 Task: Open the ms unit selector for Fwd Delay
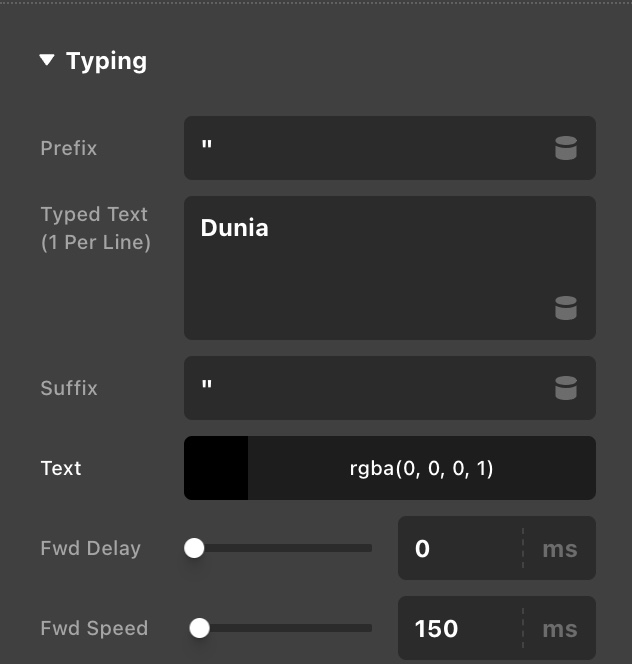coord(560,548)
